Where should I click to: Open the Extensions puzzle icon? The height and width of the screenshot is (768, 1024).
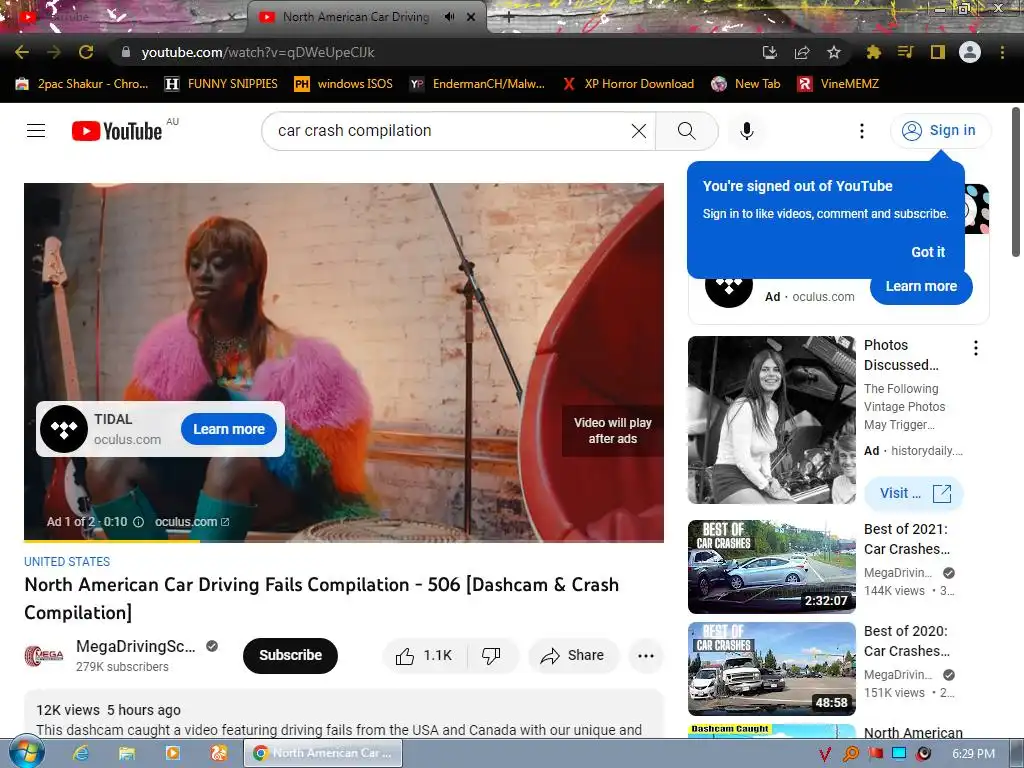click(873, 52)
